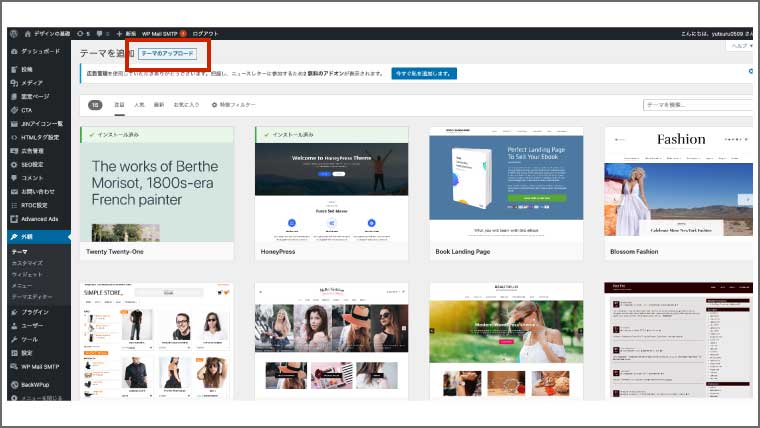Click the JINアイコン一覧 sidebar icon
The height and width of the screenshot is (428, 760).
click(14, 124)
